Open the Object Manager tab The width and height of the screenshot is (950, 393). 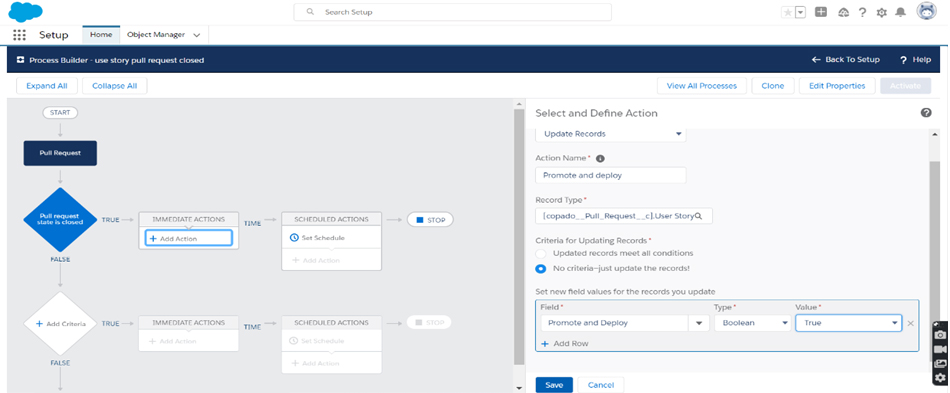(x=156, y=35)
